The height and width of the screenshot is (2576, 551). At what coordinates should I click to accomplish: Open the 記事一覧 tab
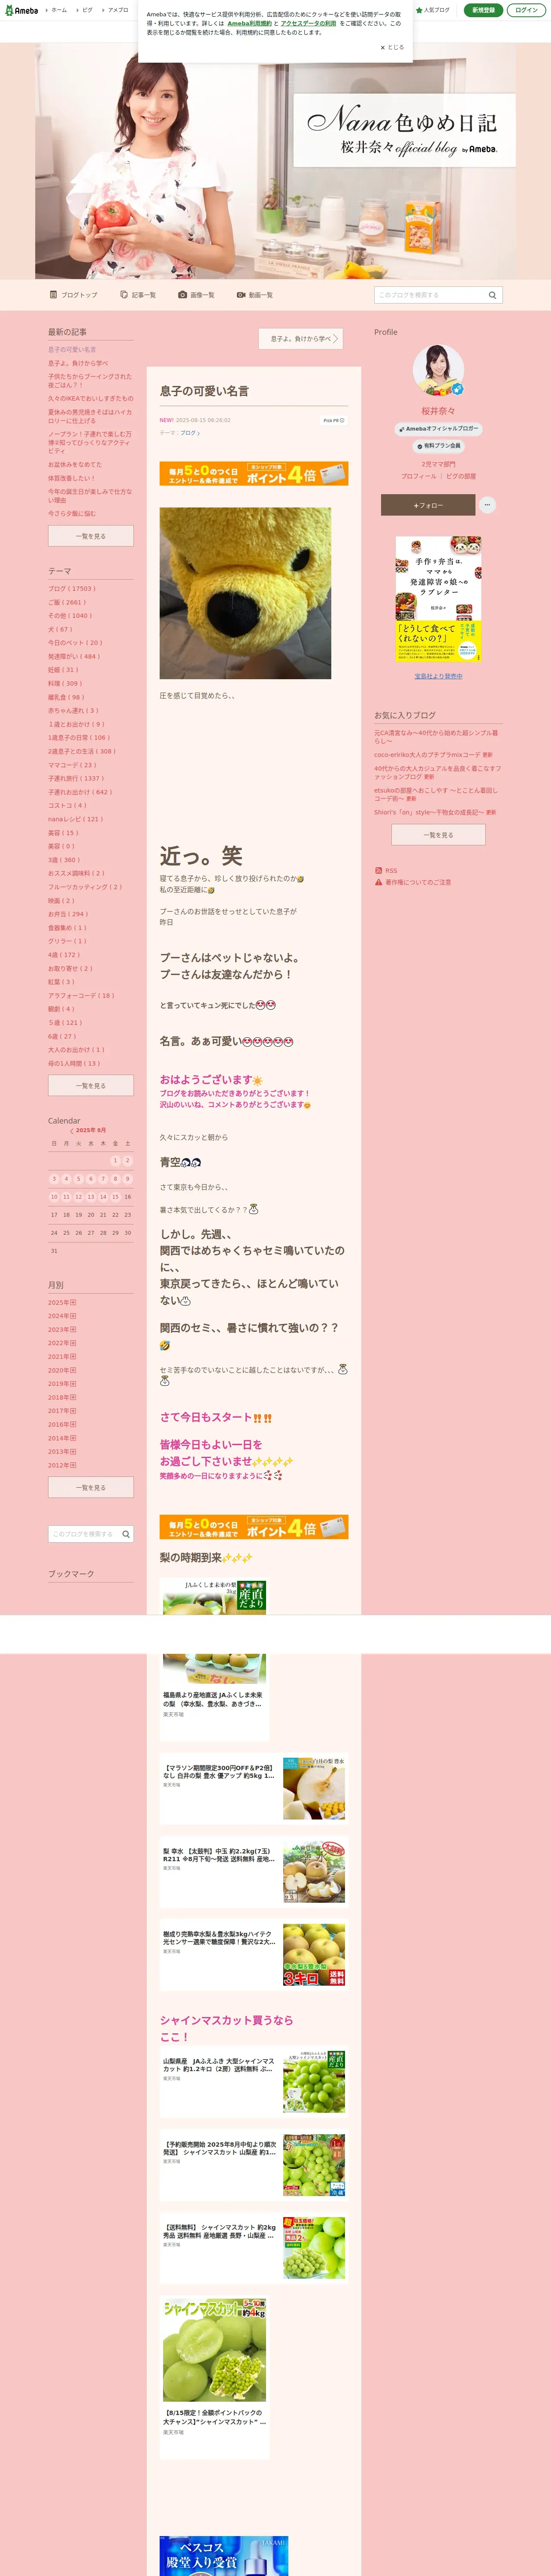(x=138, y=295)
